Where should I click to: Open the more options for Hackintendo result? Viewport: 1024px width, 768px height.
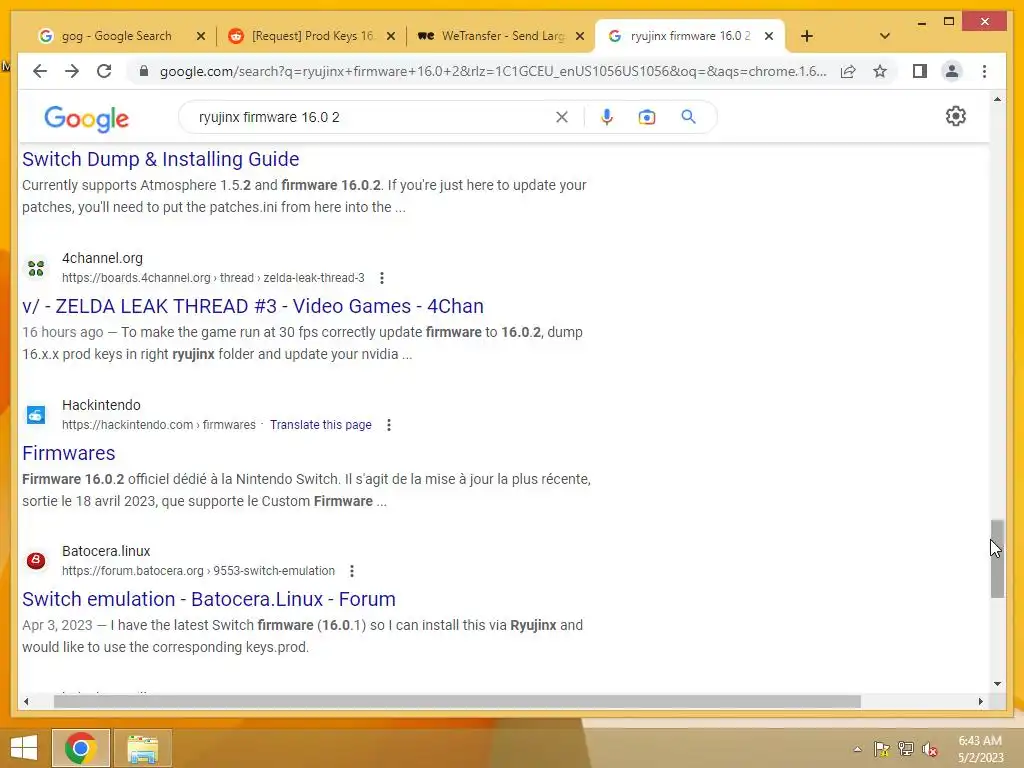pos(389,425)
